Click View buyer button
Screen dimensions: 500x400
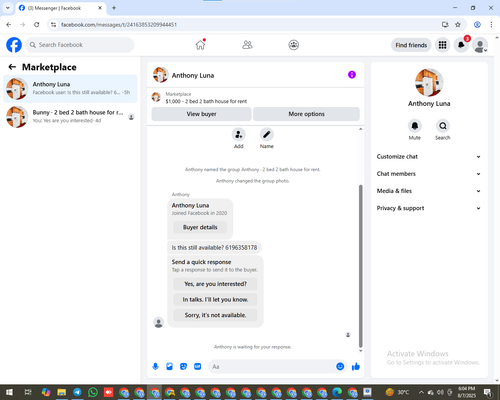point(201,114)
